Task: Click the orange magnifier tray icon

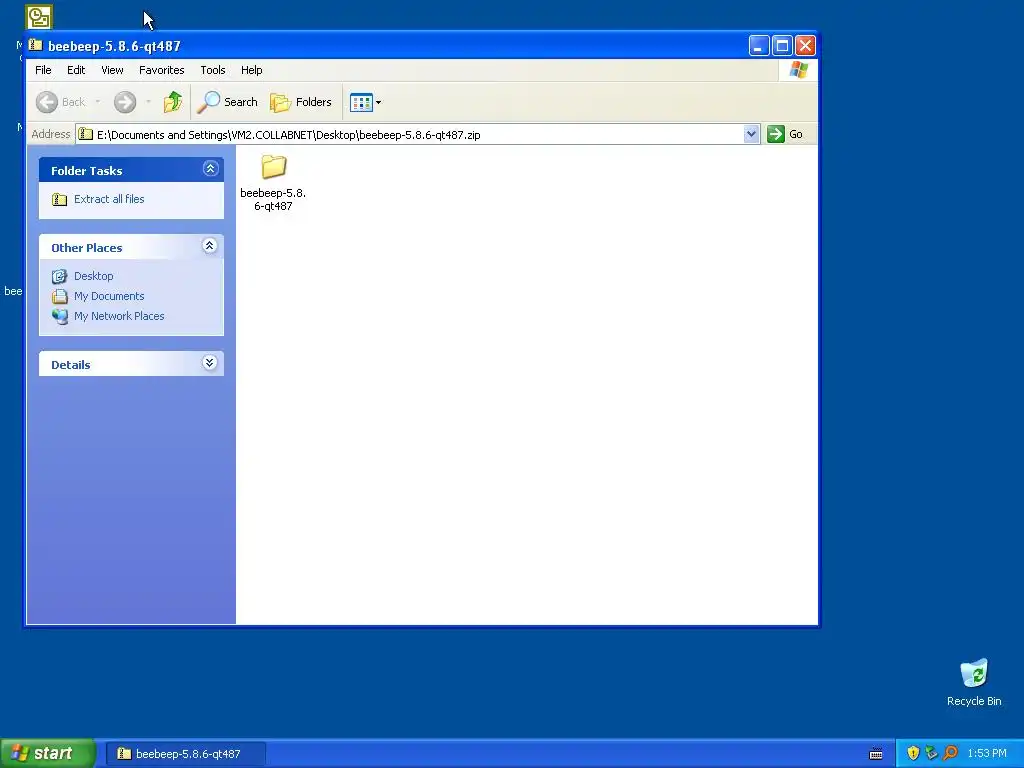Action: click(950, 753)
